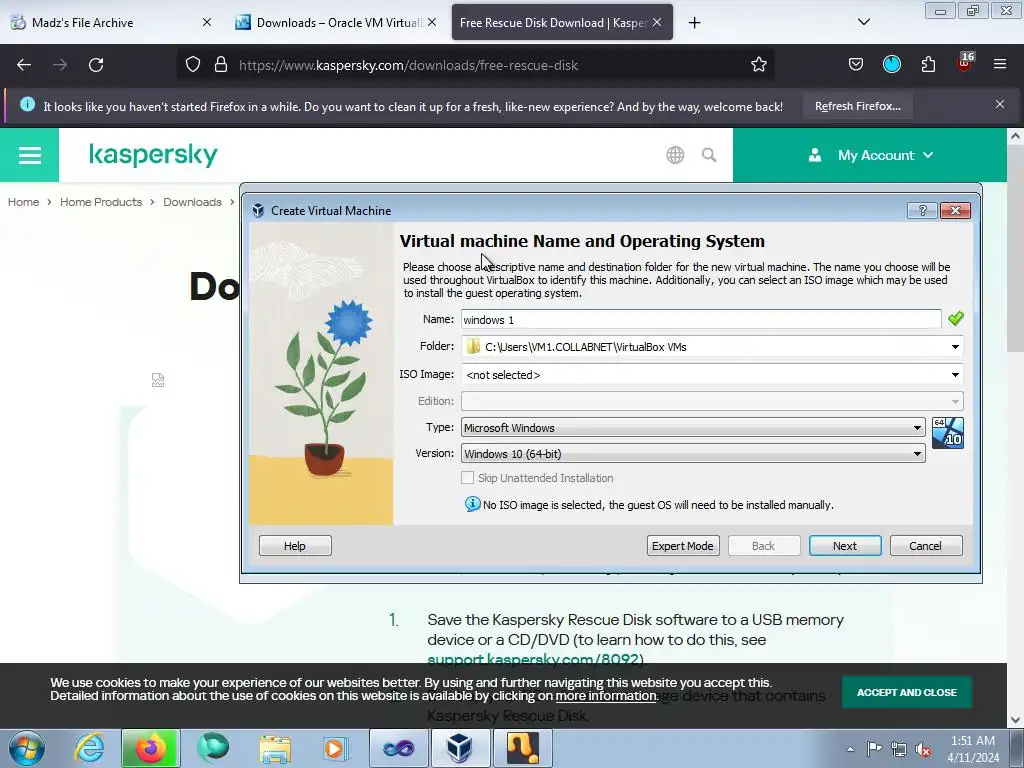
Task: Click the kaspersky logo
Action: (x=153, y=155)
